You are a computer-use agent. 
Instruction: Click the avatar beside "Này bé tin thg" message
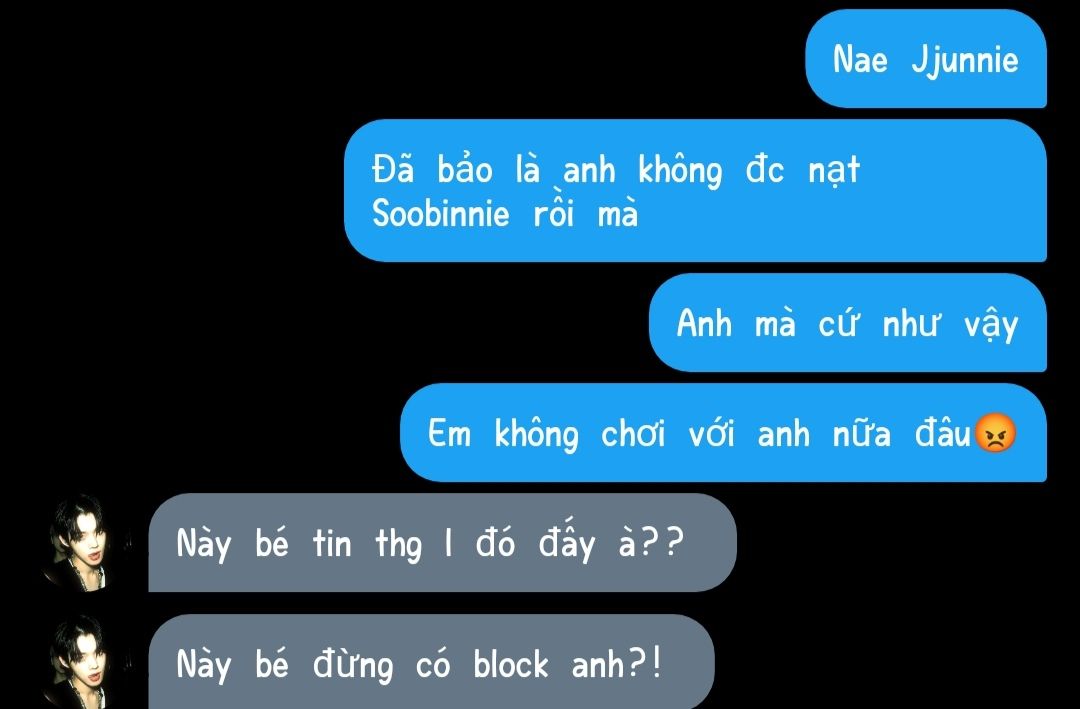point(81,542)
